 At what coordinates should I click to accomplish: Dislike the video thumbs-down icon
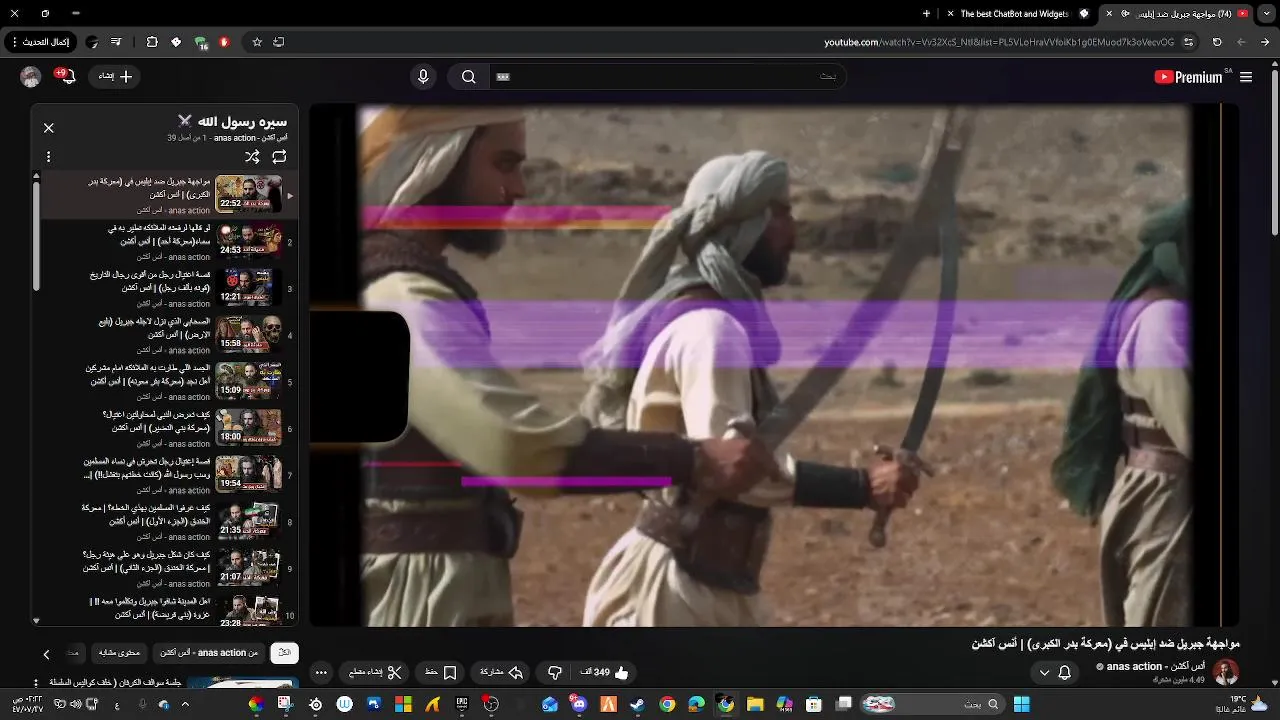pyautogui.click(x=555, y=673)
